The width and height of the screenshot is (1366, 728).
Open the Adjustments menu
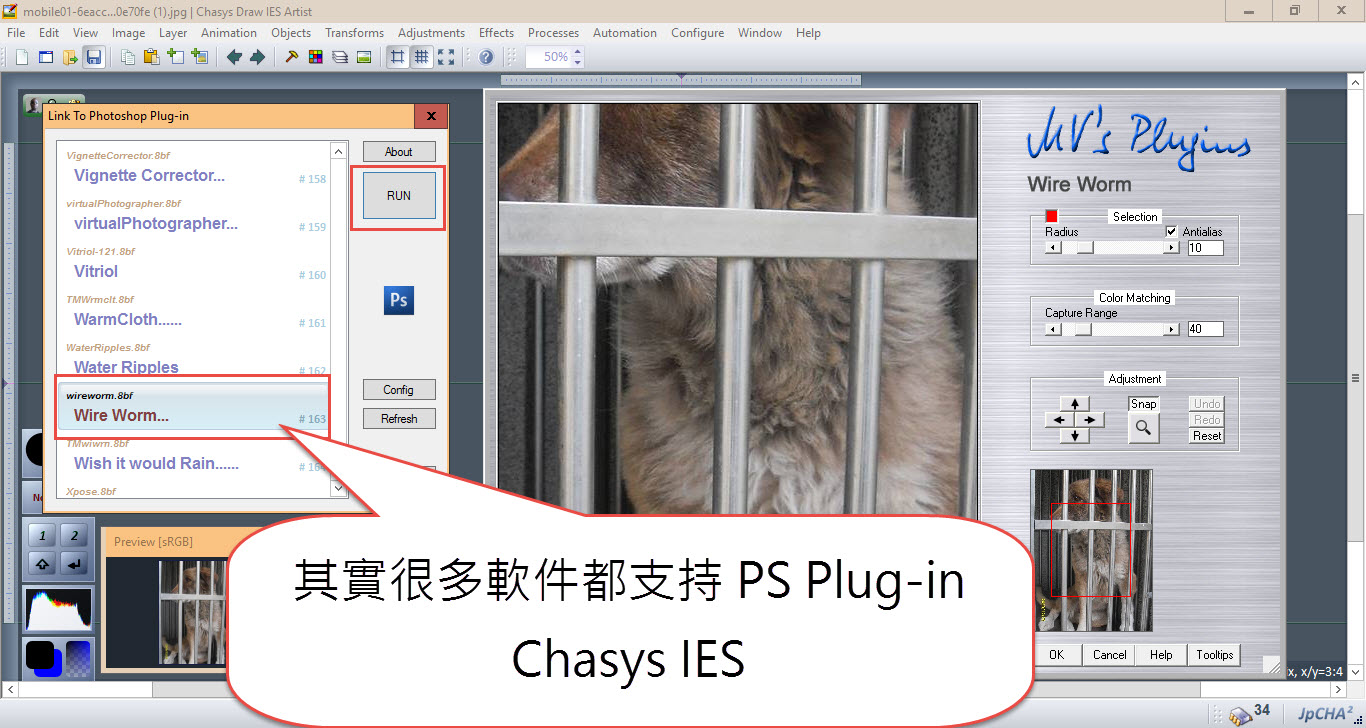pyautogui.click(x=431, y=33)
